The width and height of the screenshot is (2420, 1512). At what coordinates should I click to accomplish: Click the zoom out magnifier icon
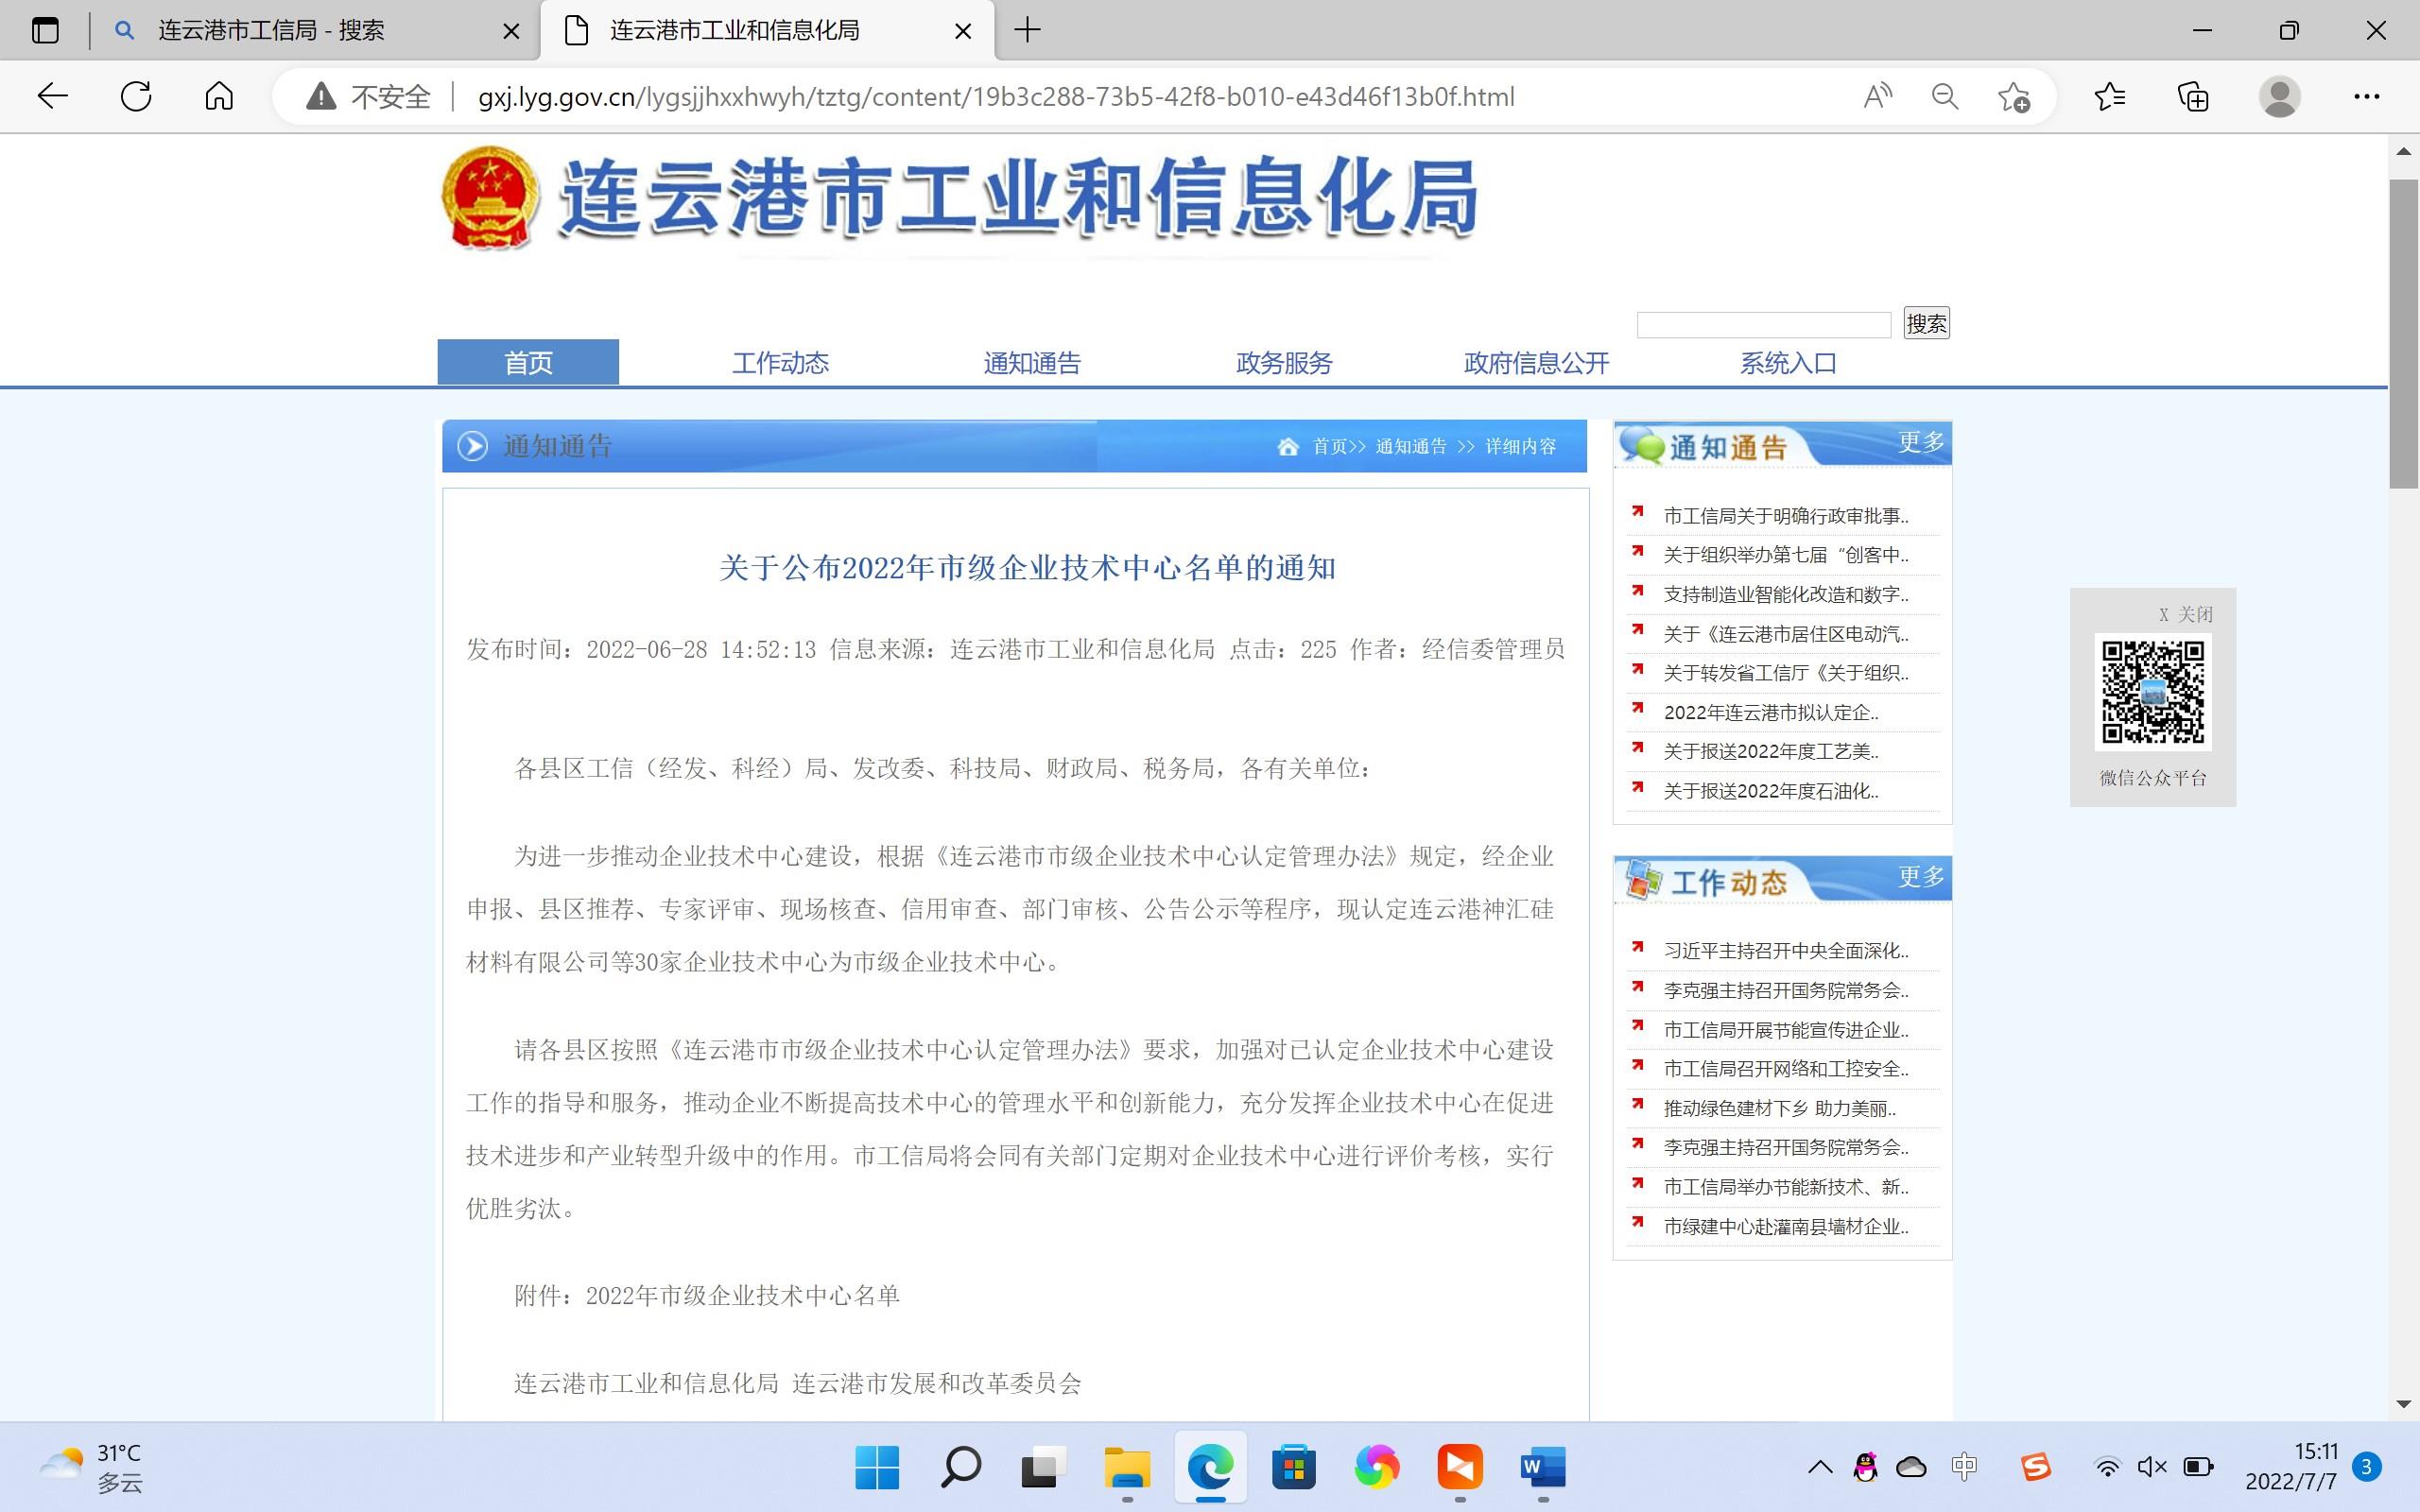(x=1945, y=96)
